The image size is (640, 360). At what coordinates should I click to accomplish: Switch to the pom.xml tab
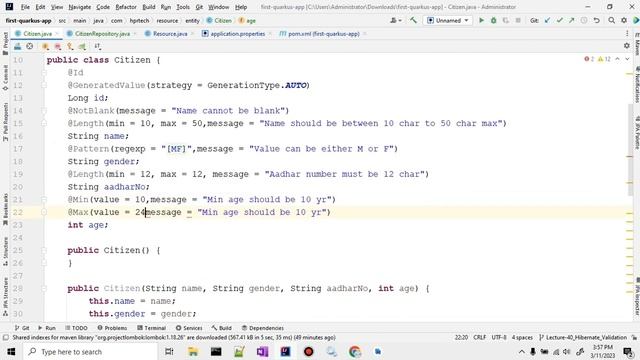click(324, 34)
